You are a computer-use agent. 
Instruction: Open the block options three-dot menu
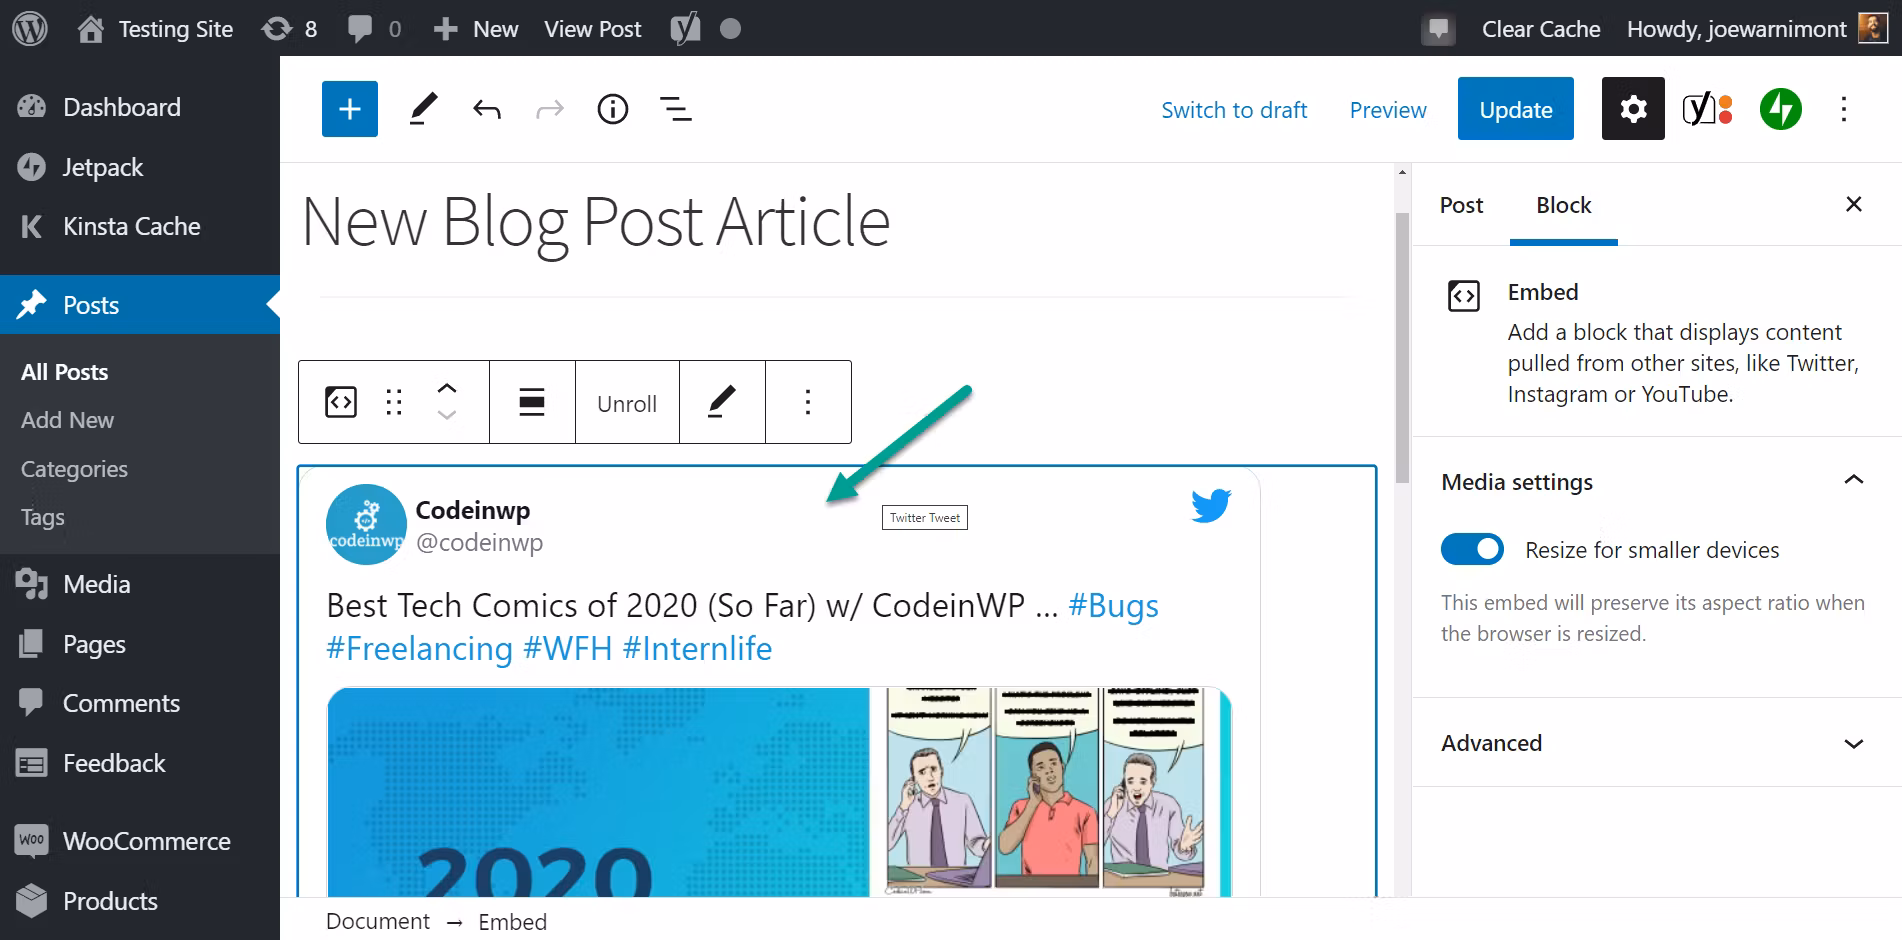click(808, 402)
